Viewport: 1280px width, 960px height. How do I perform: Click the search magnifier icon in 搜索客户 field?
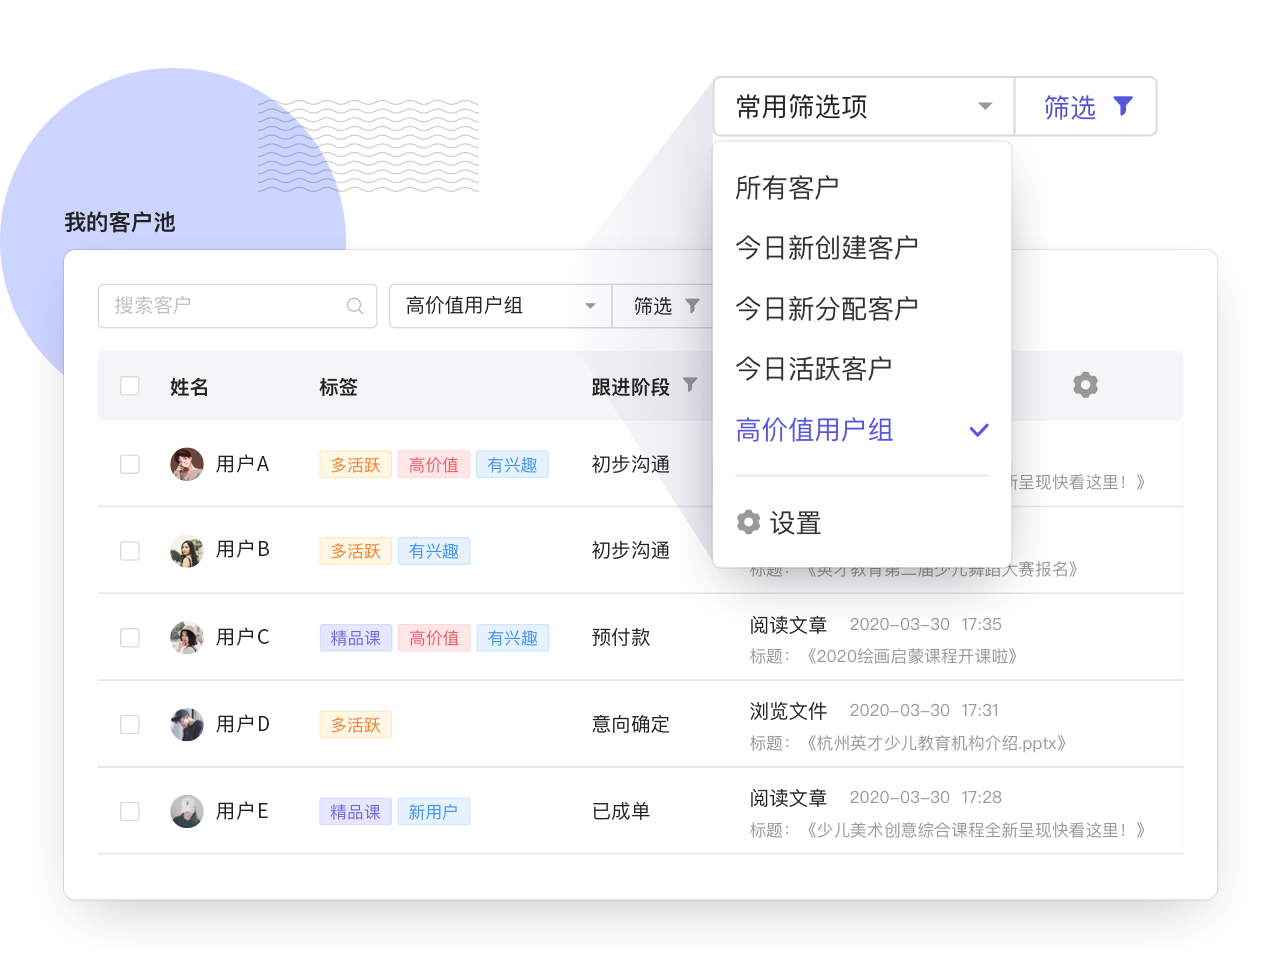(x=355, y=306)
